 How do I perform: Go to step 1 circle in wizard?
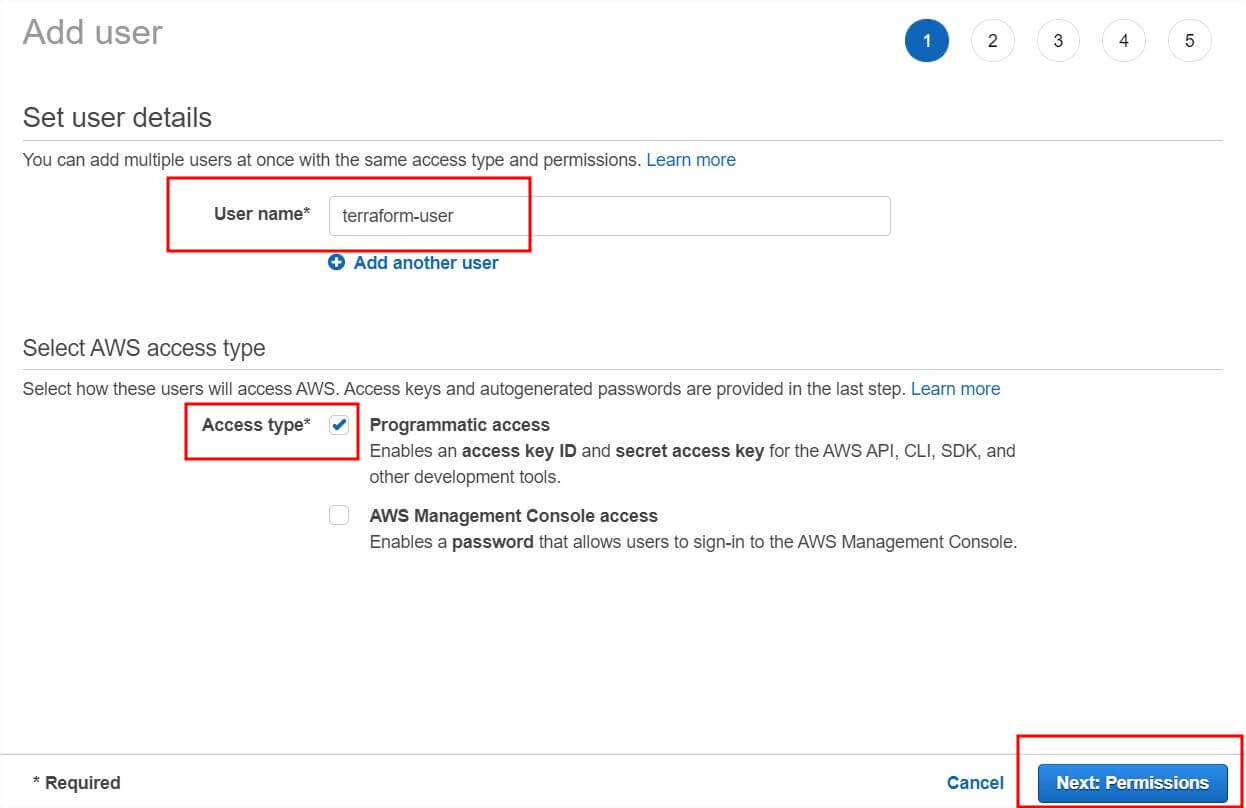[927, 41]
